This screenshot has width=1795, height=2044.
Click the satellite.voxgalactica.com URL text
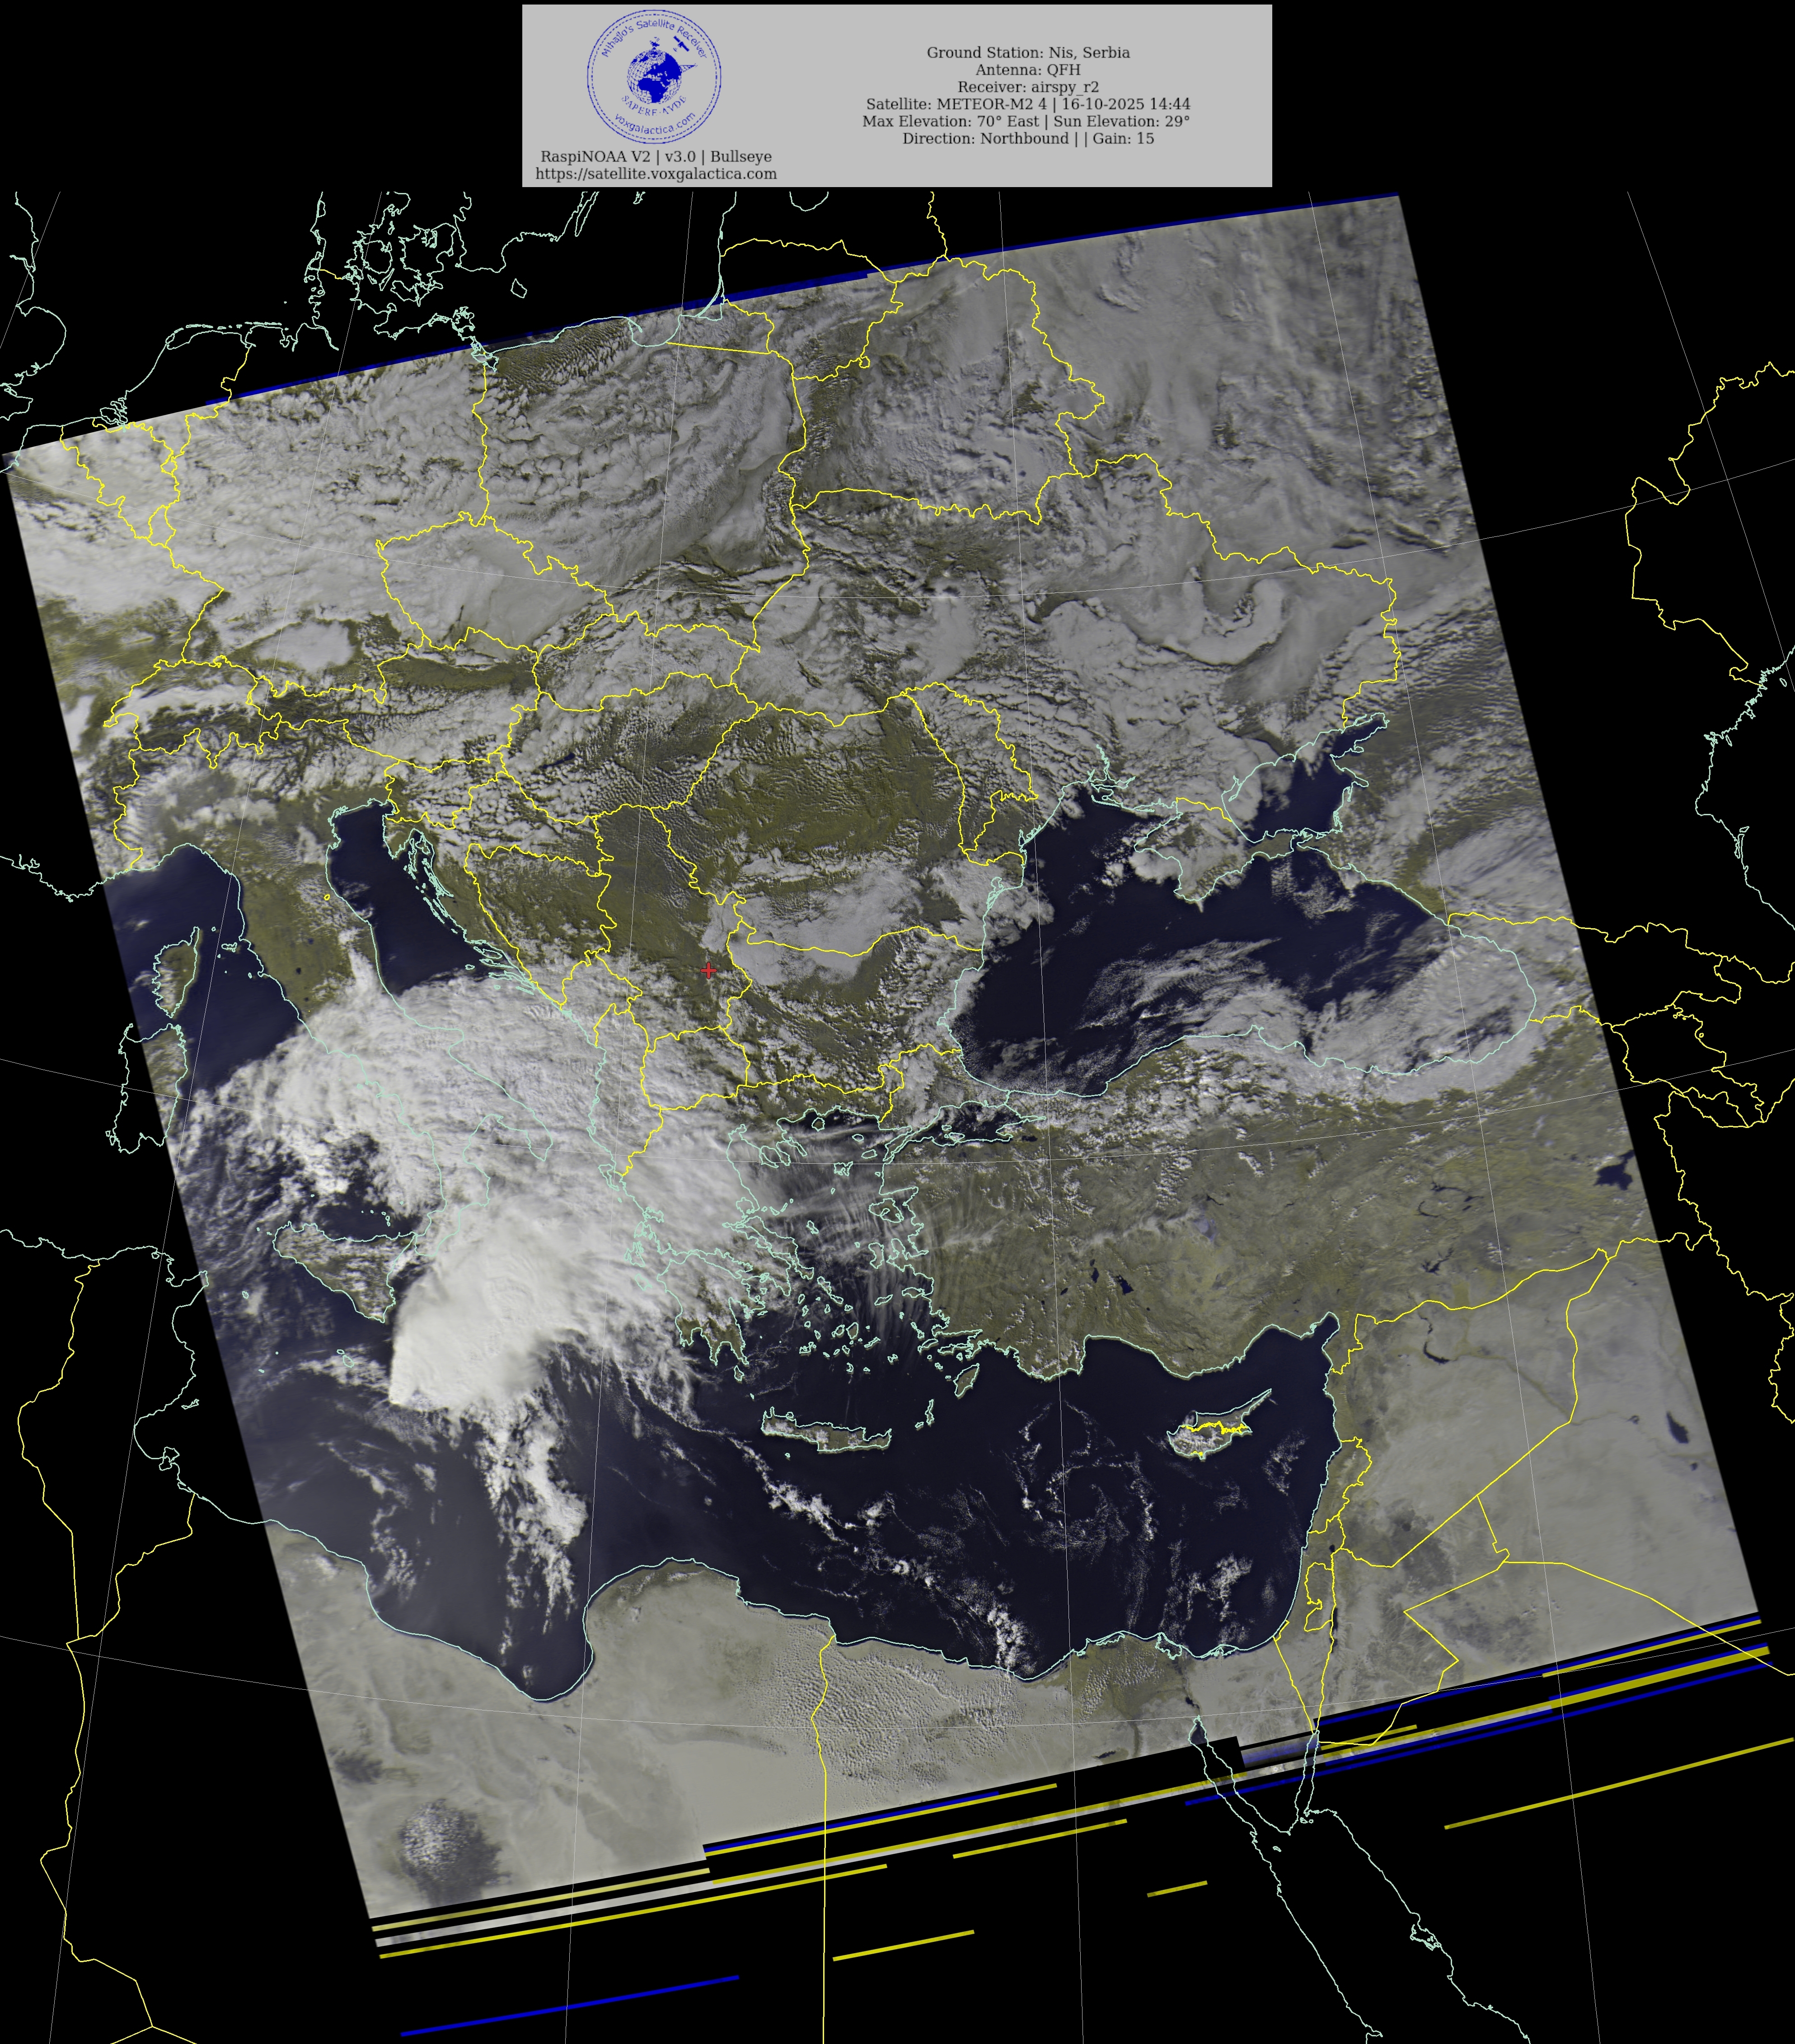[x=656, y=174]
